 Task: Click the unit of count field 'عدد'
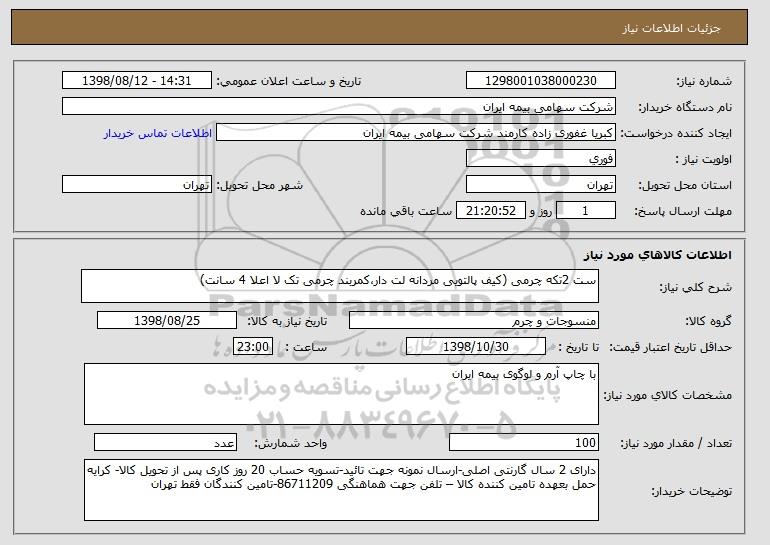[165, 442]
